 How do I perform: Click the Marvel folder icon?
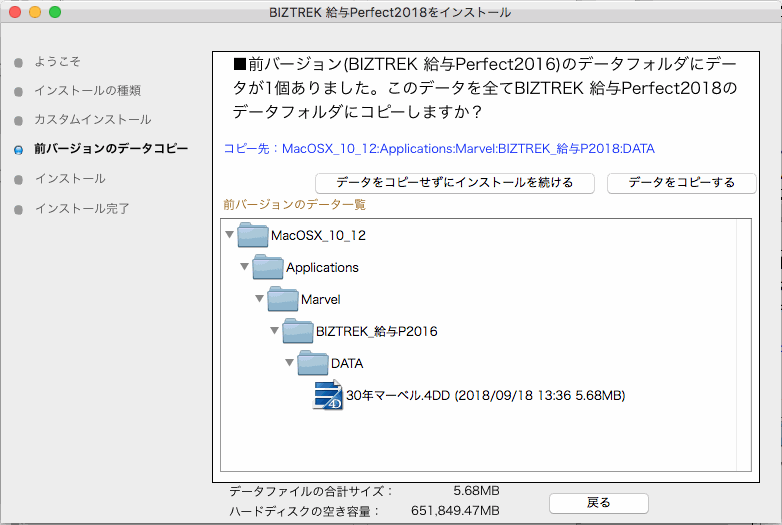(284, 299)
